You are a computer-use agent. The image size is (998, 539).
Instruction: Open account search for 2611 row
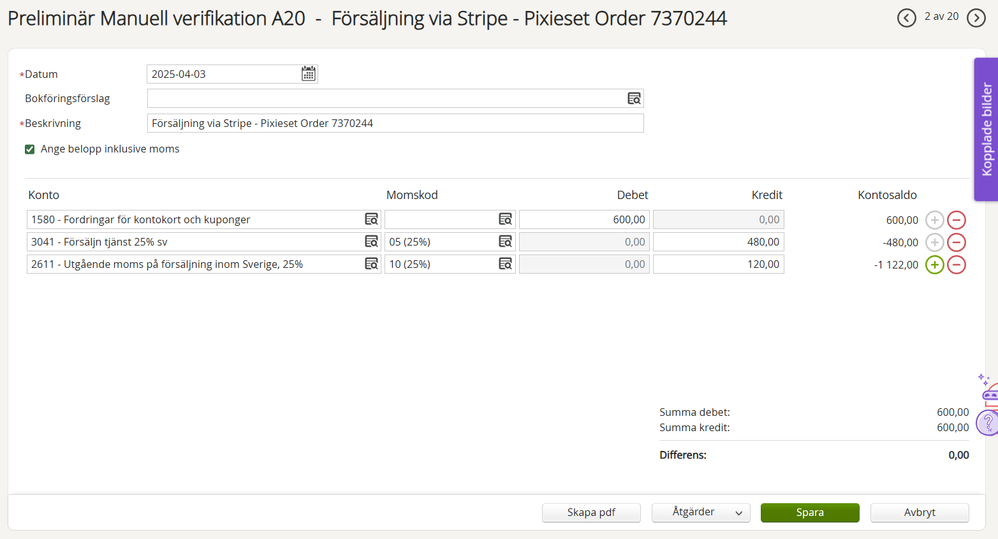(x=371, y=263)
